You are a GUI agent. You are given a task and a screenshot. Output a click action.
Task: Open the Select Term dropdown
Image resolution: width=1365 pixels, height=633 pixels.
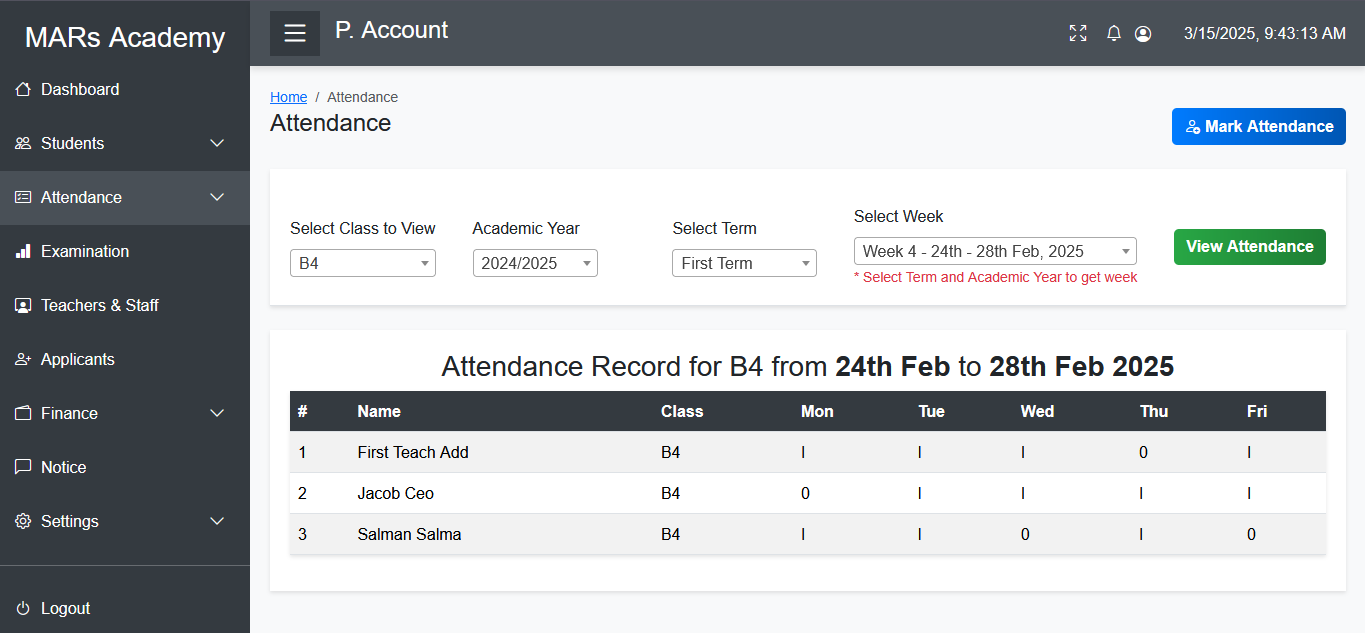click(744, 263)
